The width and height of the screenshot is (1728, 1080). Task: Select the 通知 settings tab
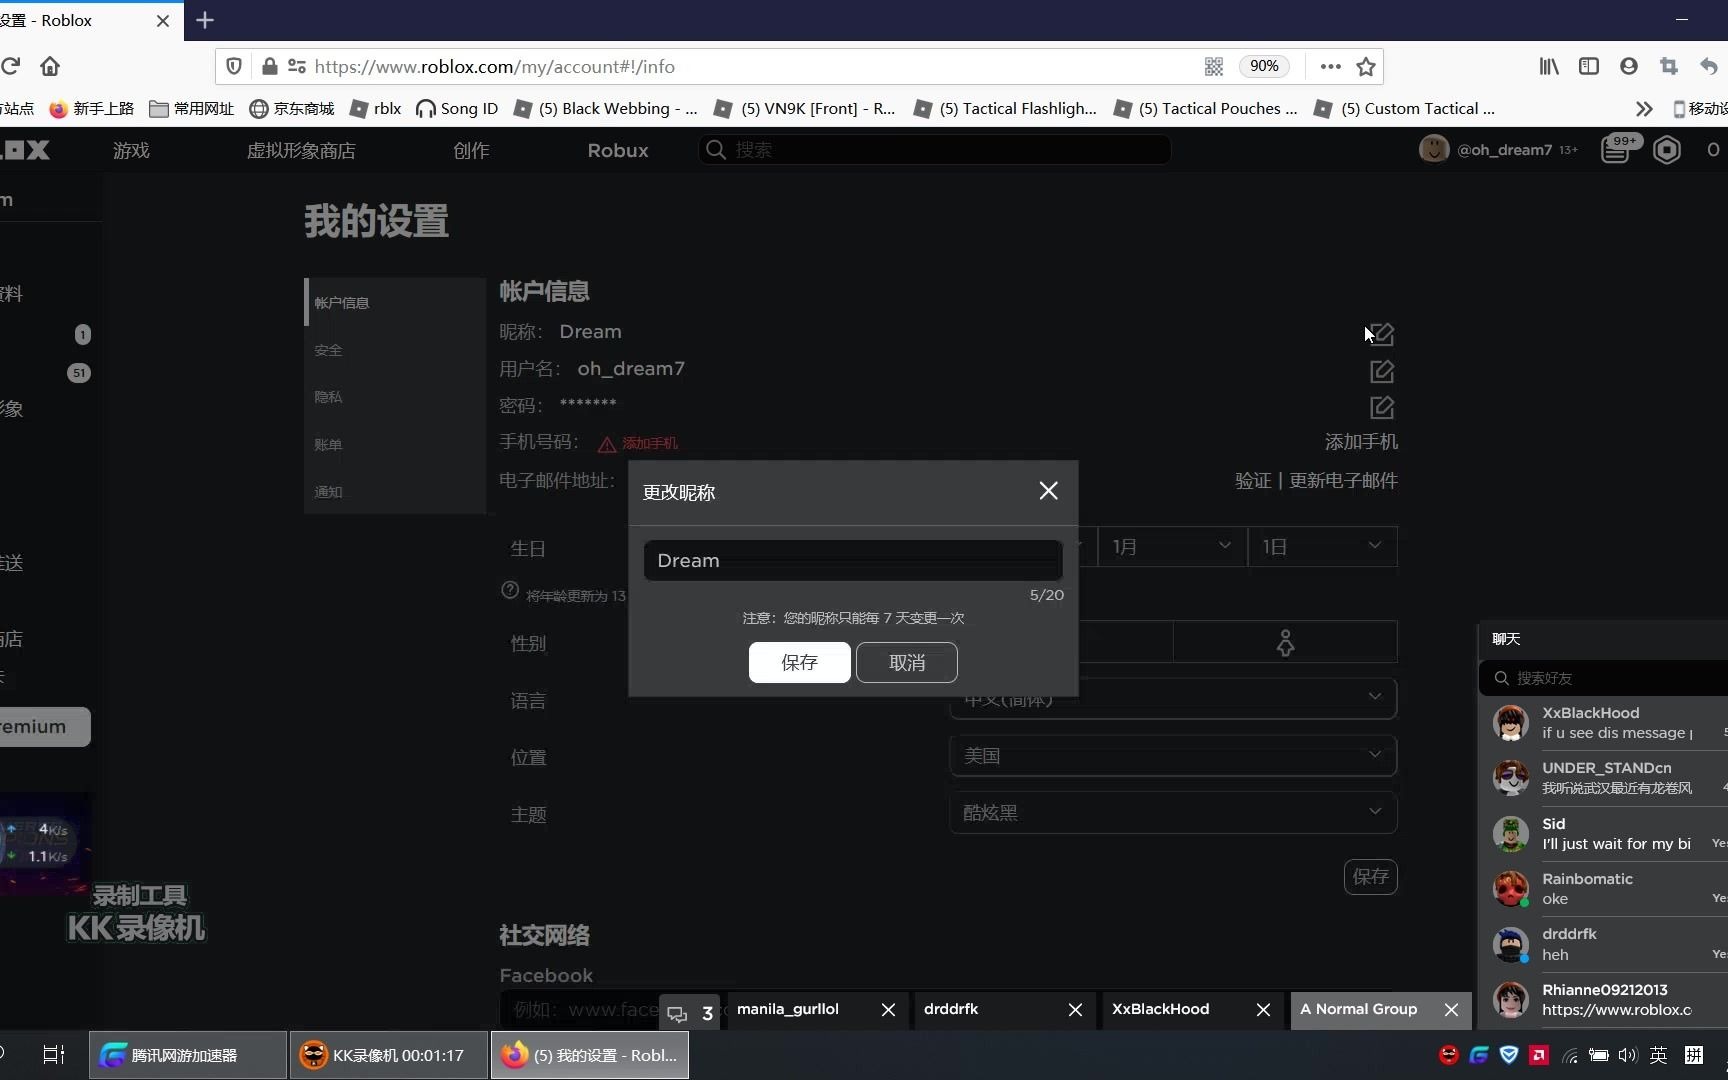395,491
